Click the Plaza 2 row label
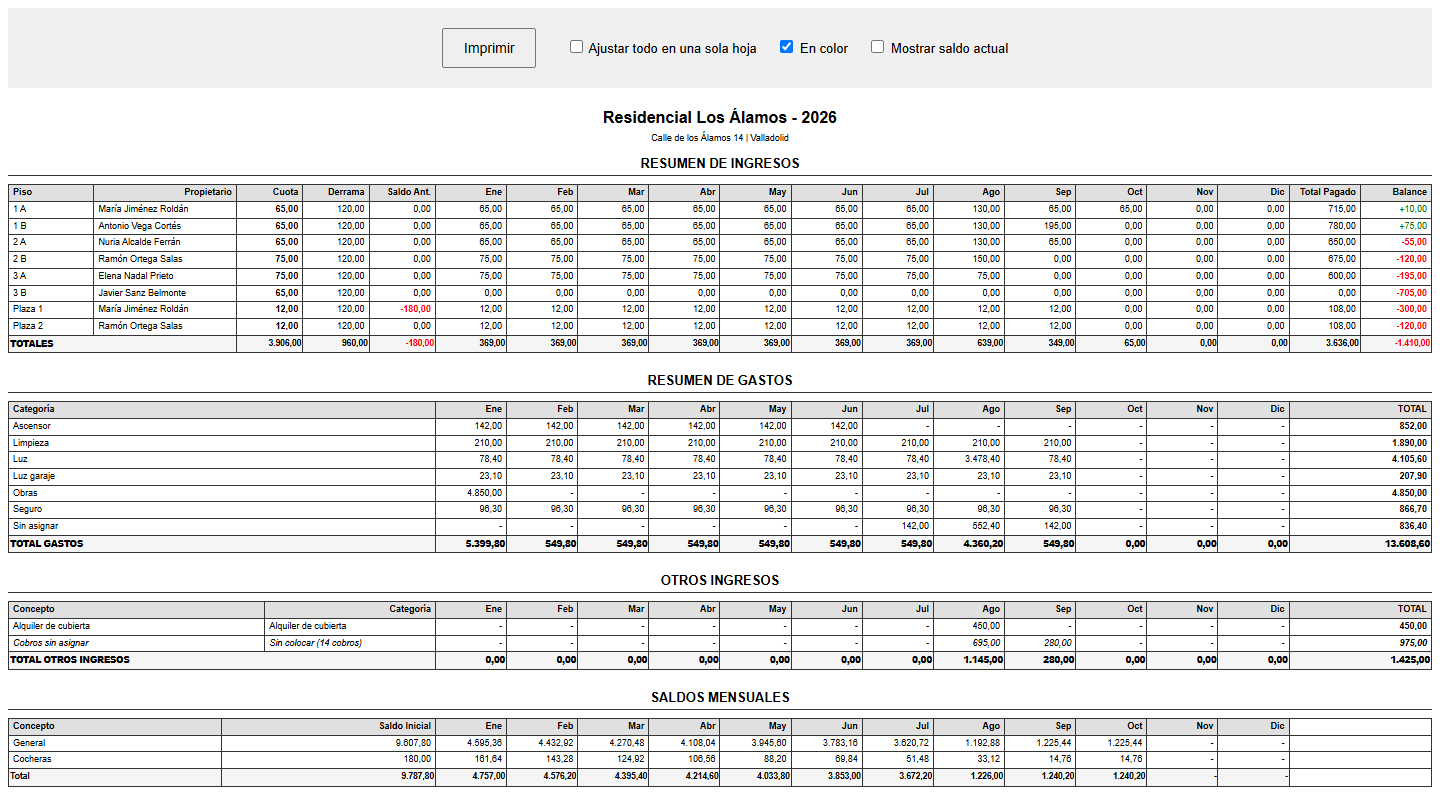 point(28,326)
